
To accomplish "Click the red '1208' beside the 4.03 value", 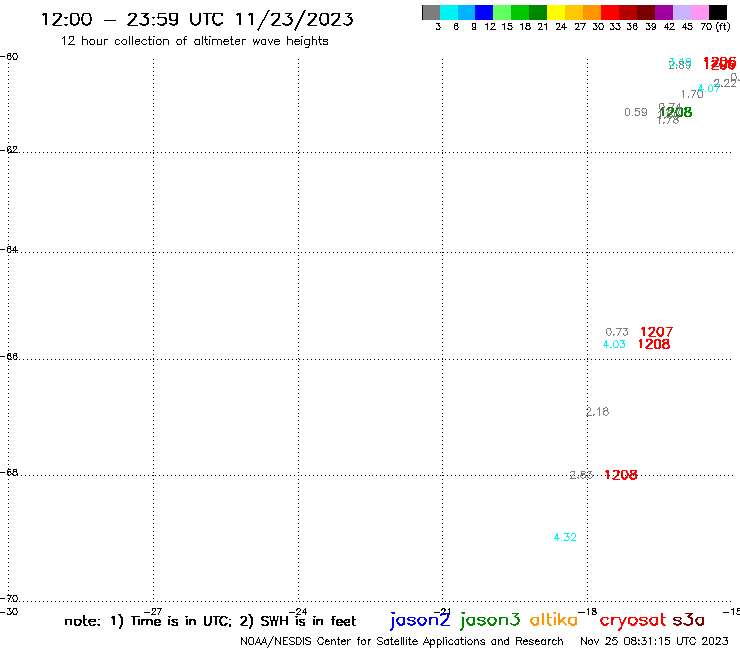I will [x=654, y=345].
